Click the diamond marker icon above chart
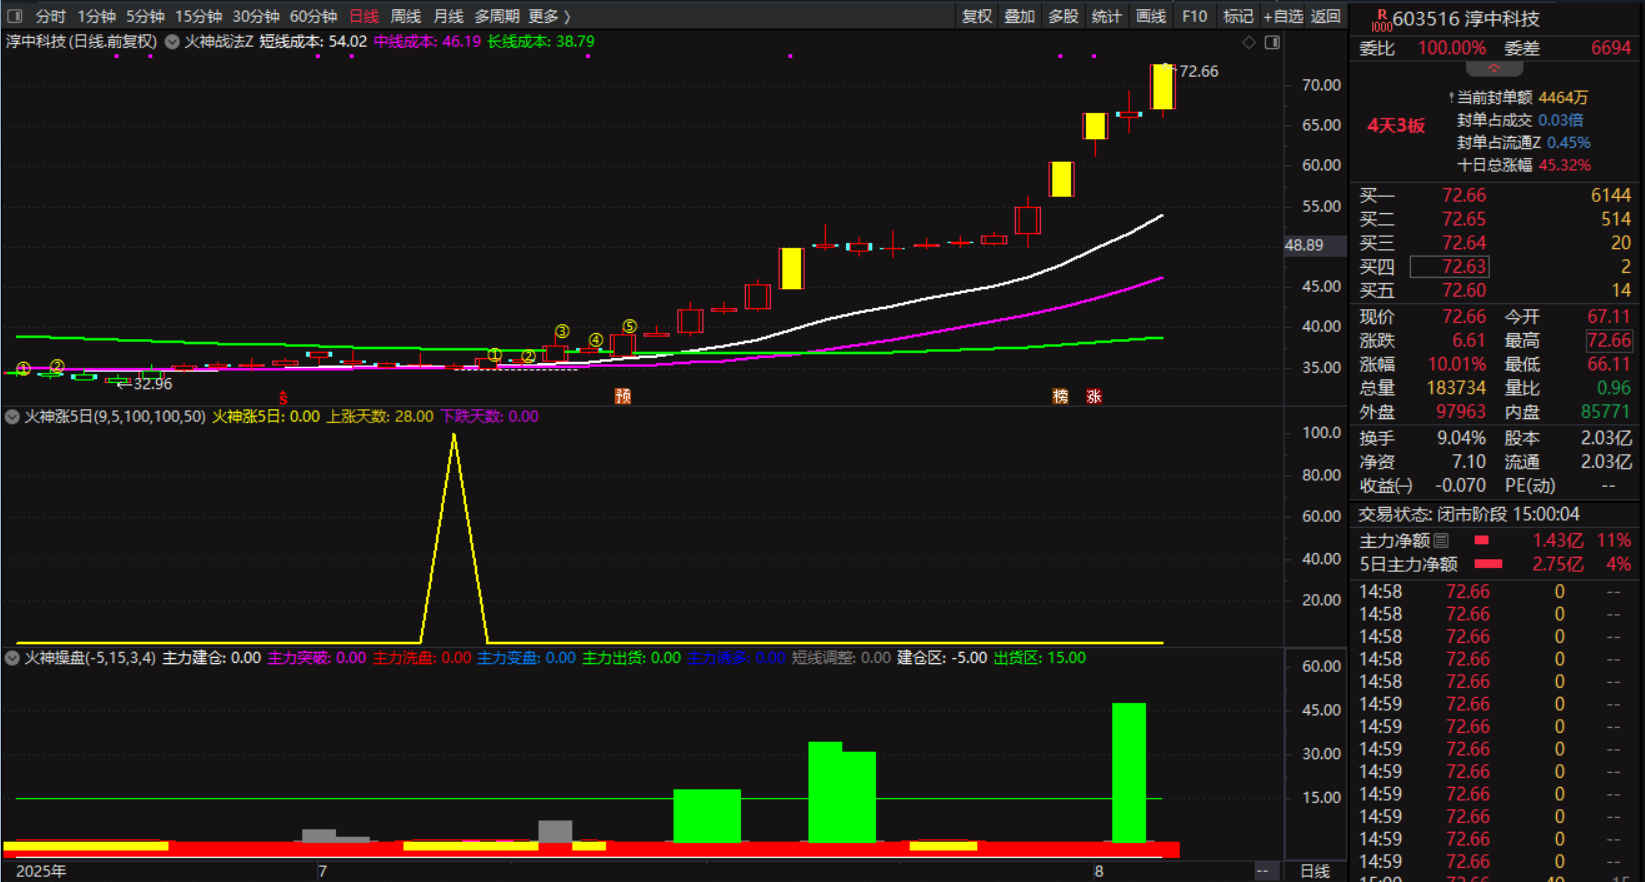Screen dimensions: 1645x882 [x=1248, y=42]
